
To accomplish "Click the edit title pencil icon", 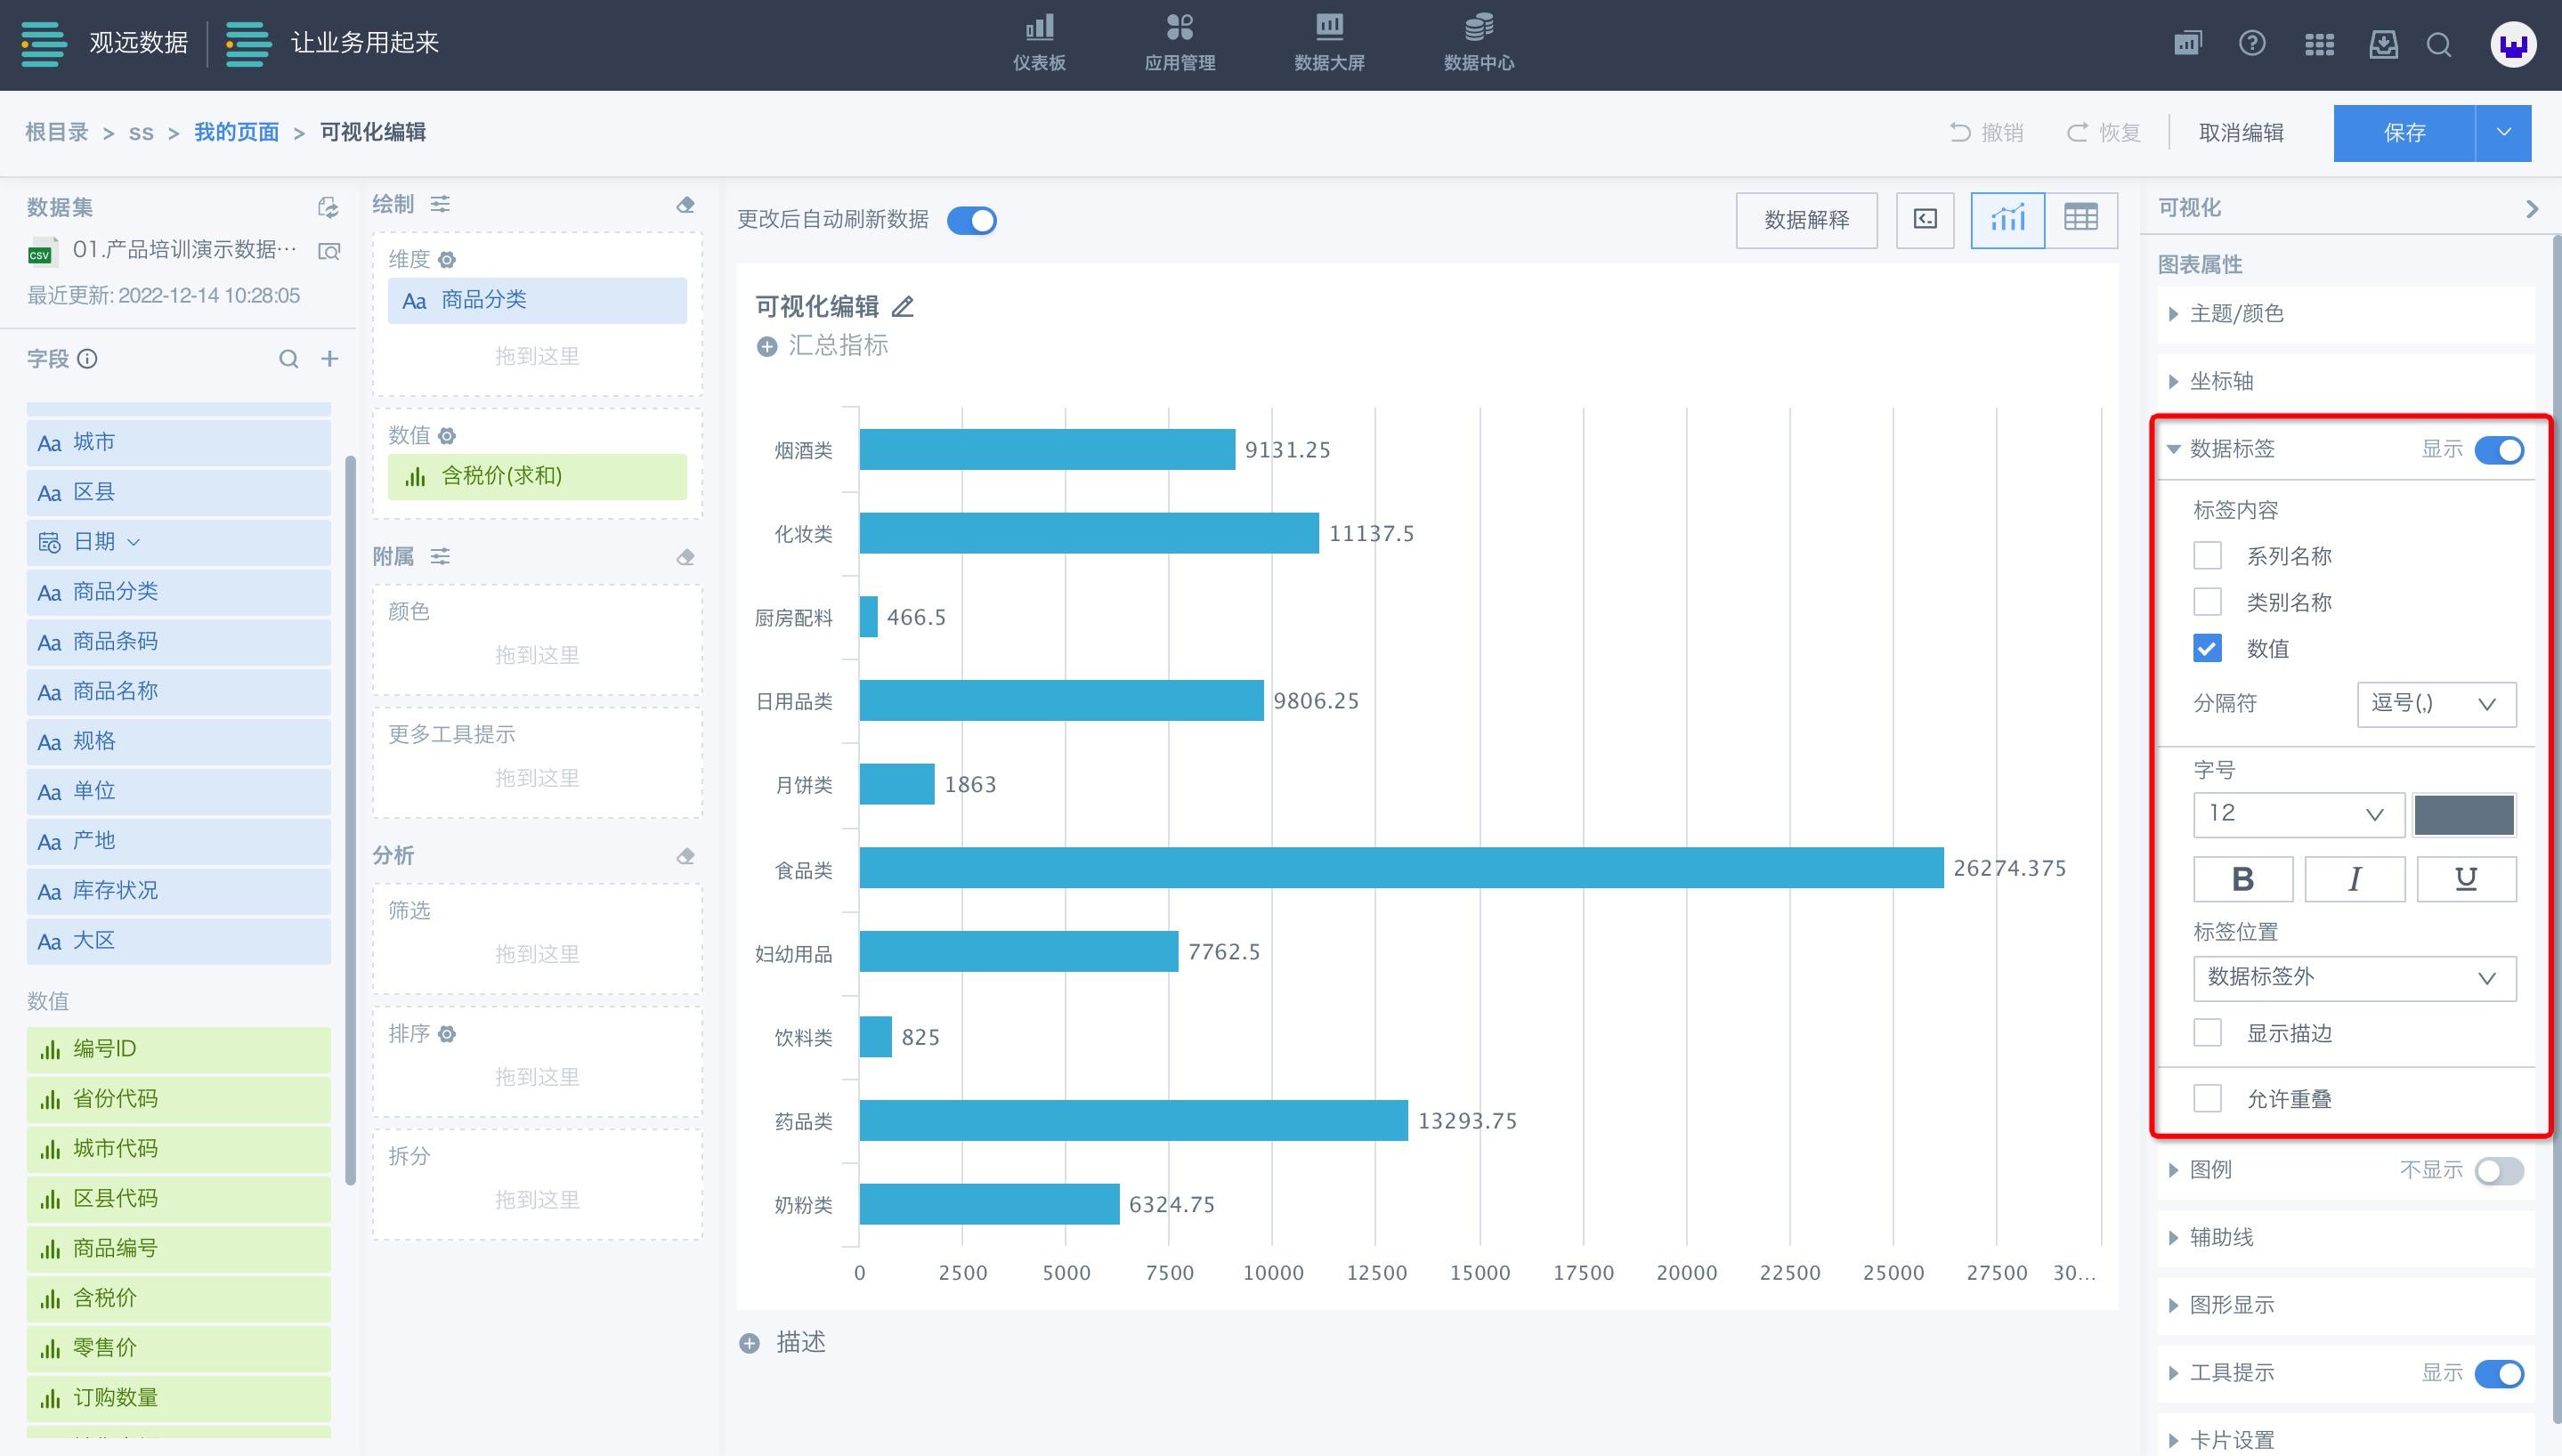I will coord(903,307).
